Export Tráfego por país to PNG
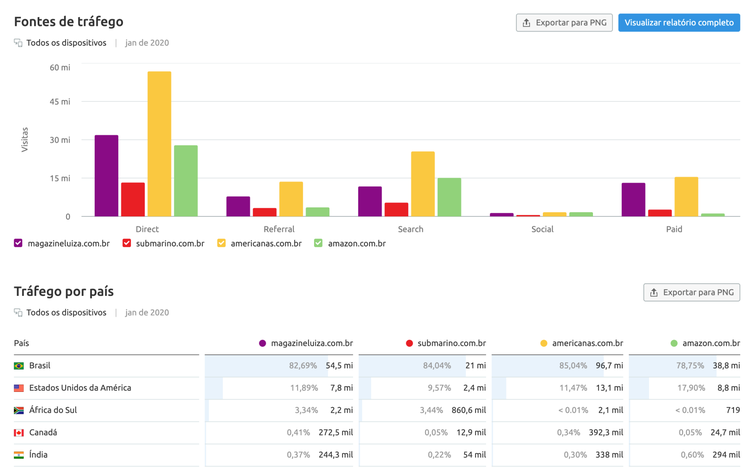Viewport: 750px width, 475px height. [x=692, y=292]
